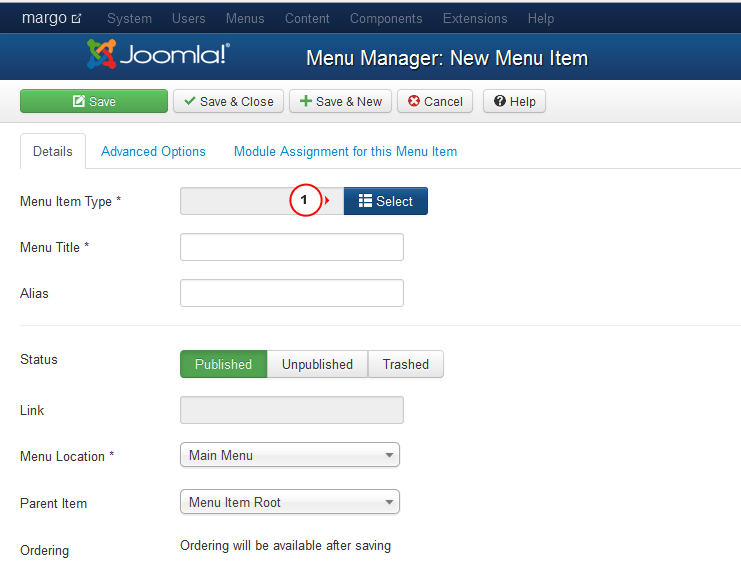Switch to Advanced Options tab
This screenshot has height=566, width=741.
[153, 151]
